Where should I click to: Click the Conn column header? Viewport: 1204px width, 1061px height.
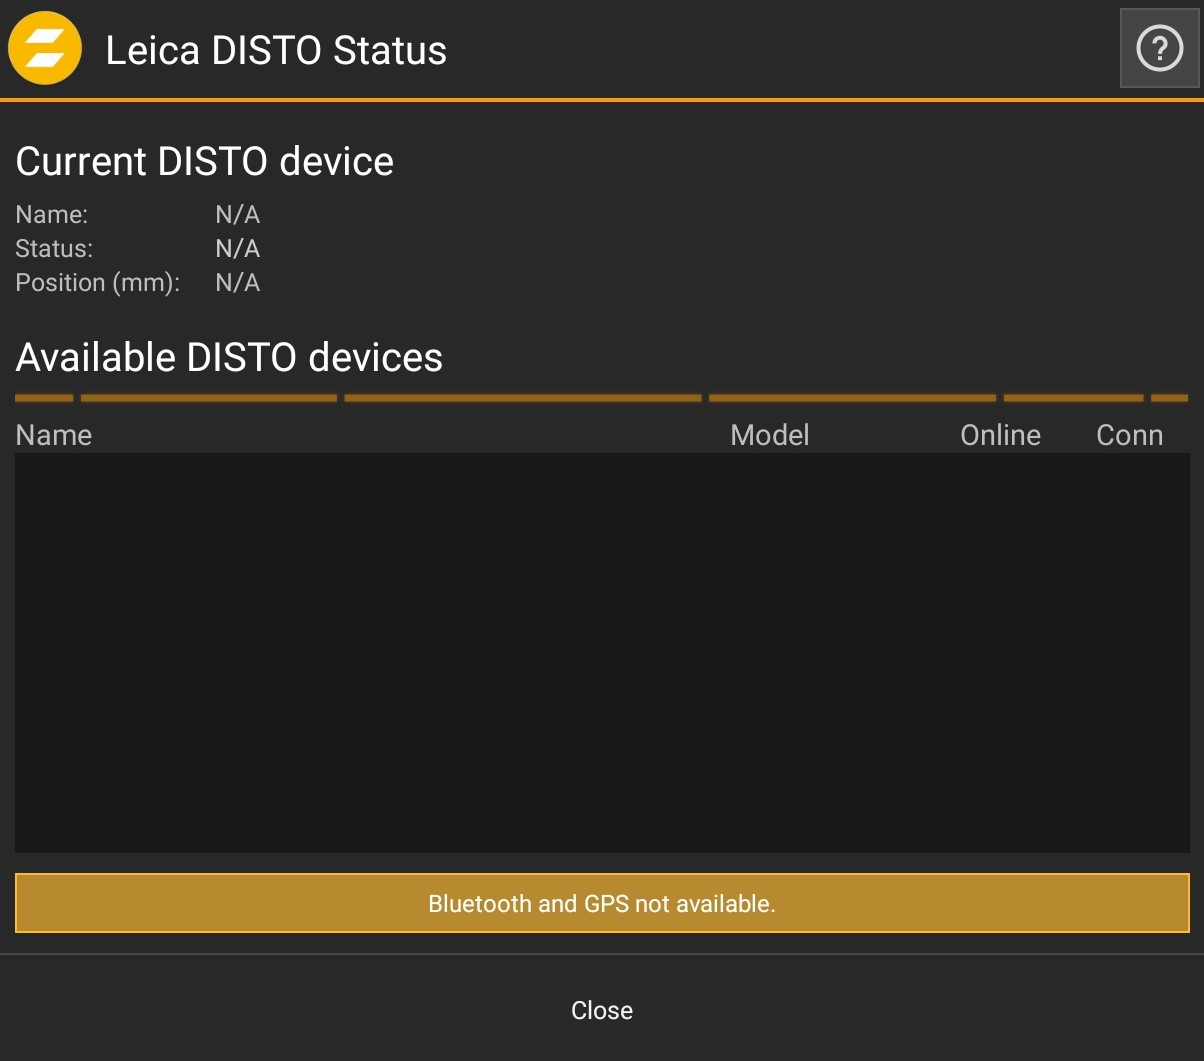(x=1129, y=435)
